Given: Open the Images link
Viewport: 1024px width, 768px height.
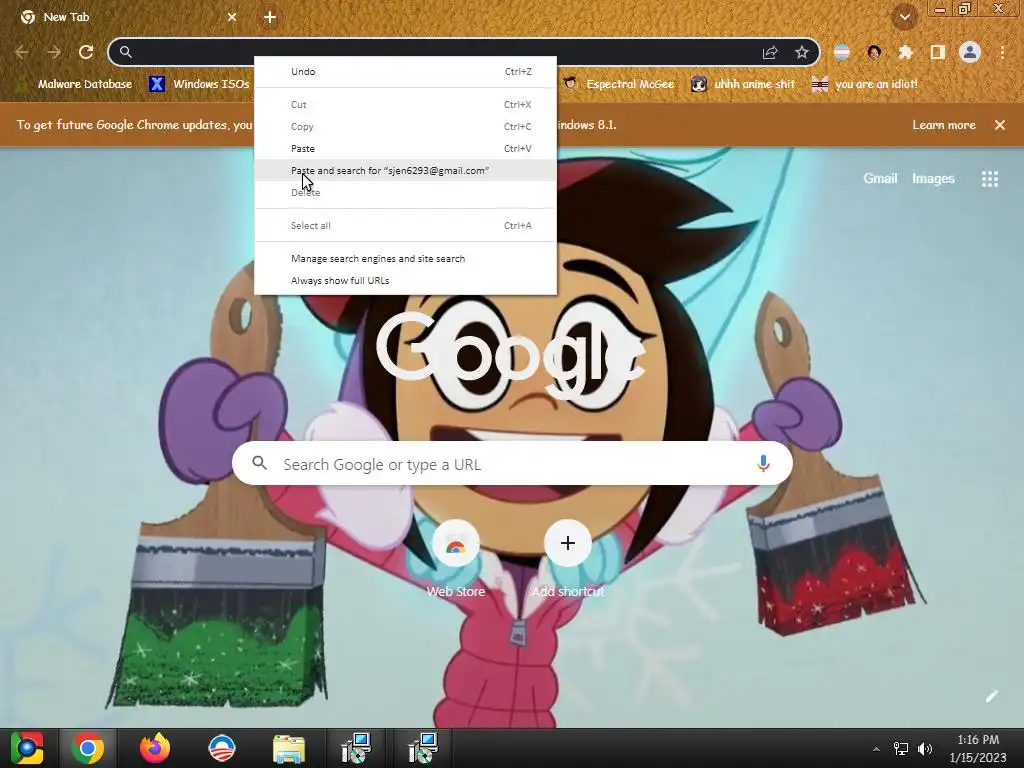Looking at the screenshot, I should point(933,178).
